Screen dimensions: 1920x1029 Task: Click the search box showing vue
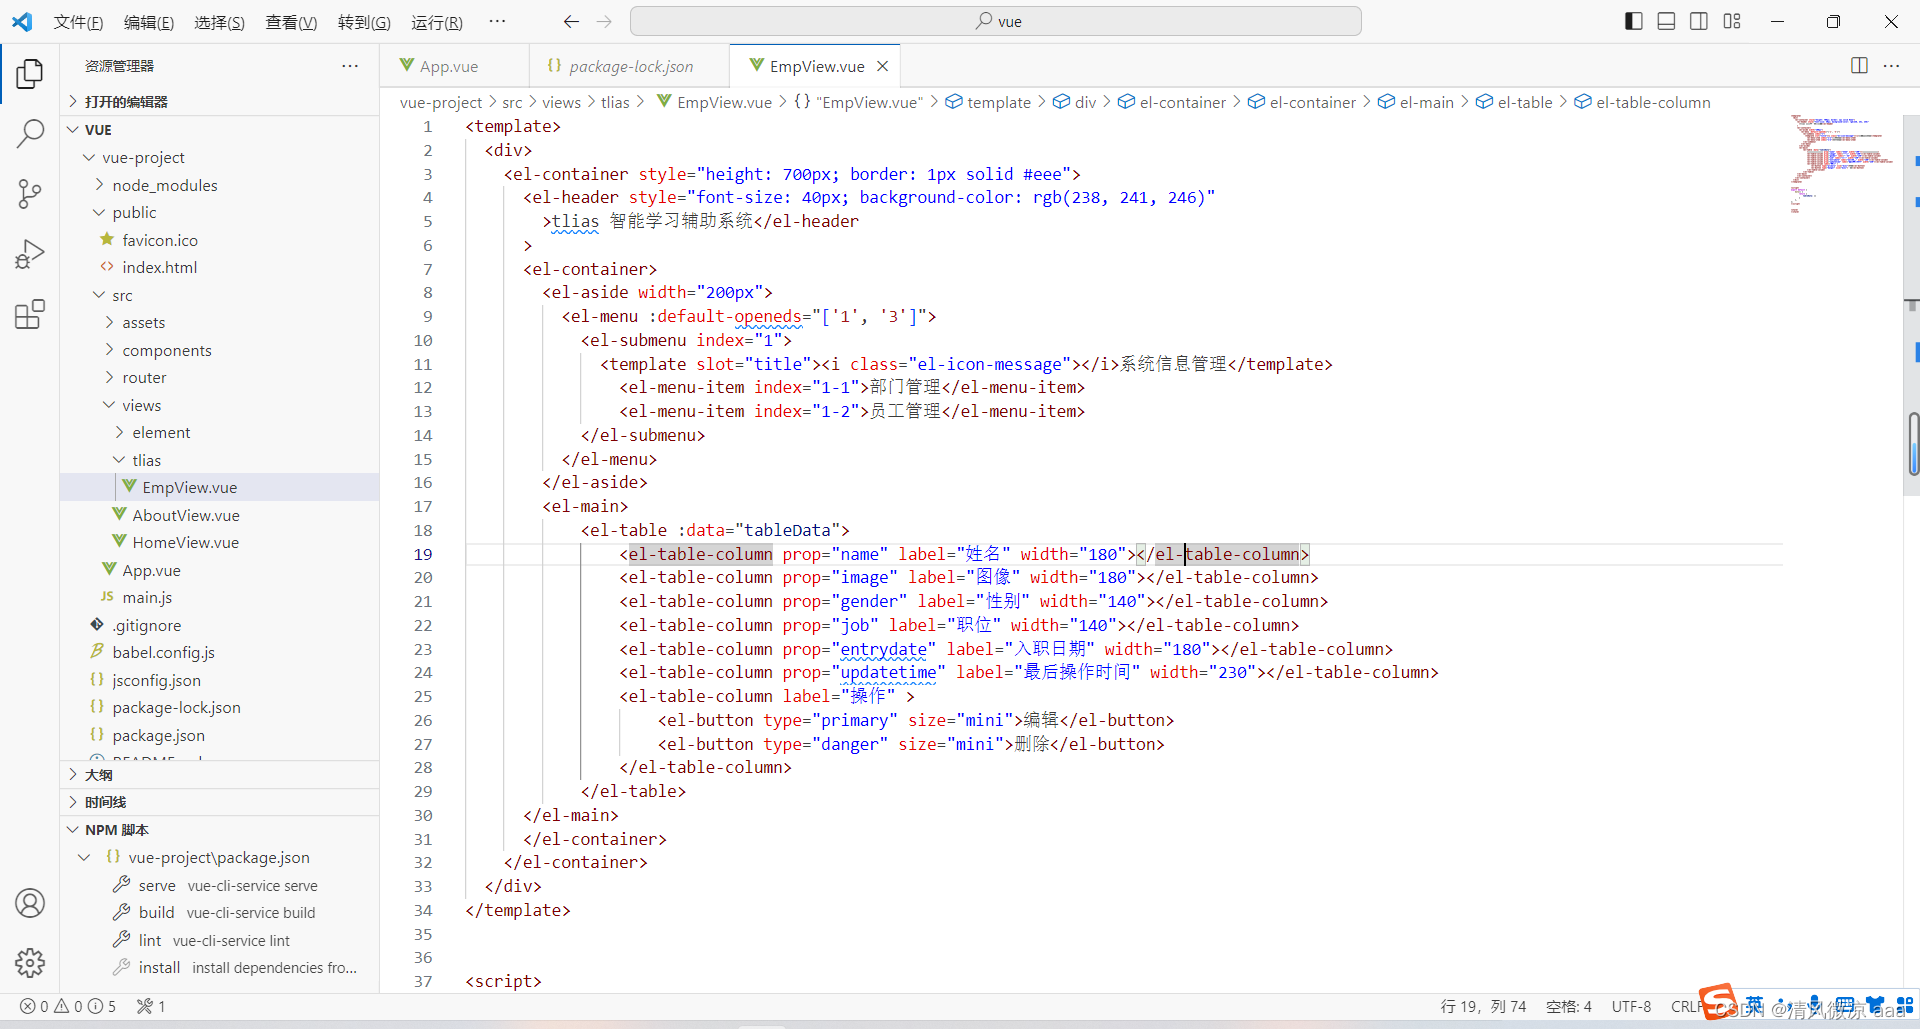[996, 21]
